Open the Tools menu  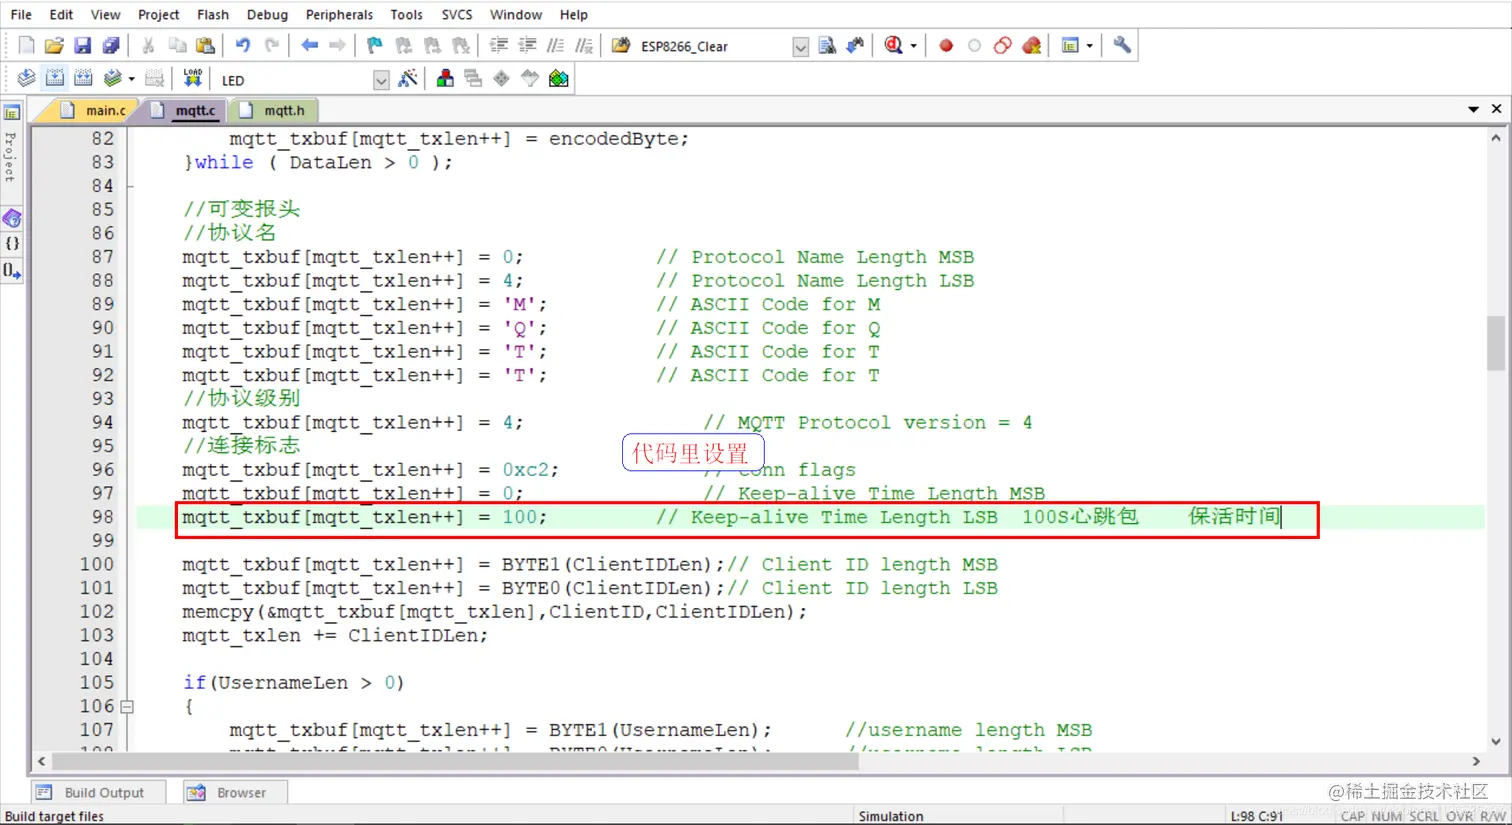[x=406, y=14]
